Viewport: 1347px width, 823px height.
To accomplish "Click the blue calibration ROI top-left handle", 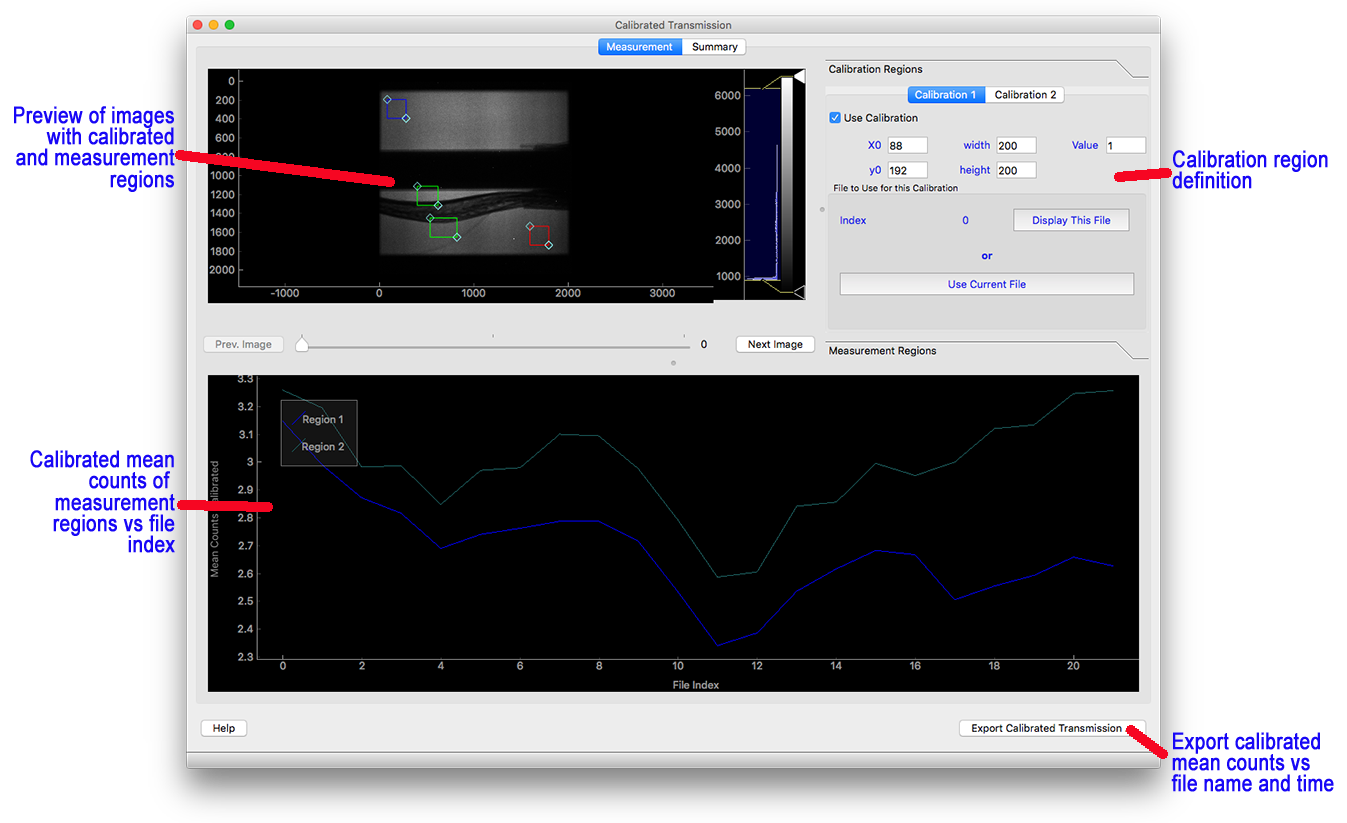I will (x=387, y=99).
